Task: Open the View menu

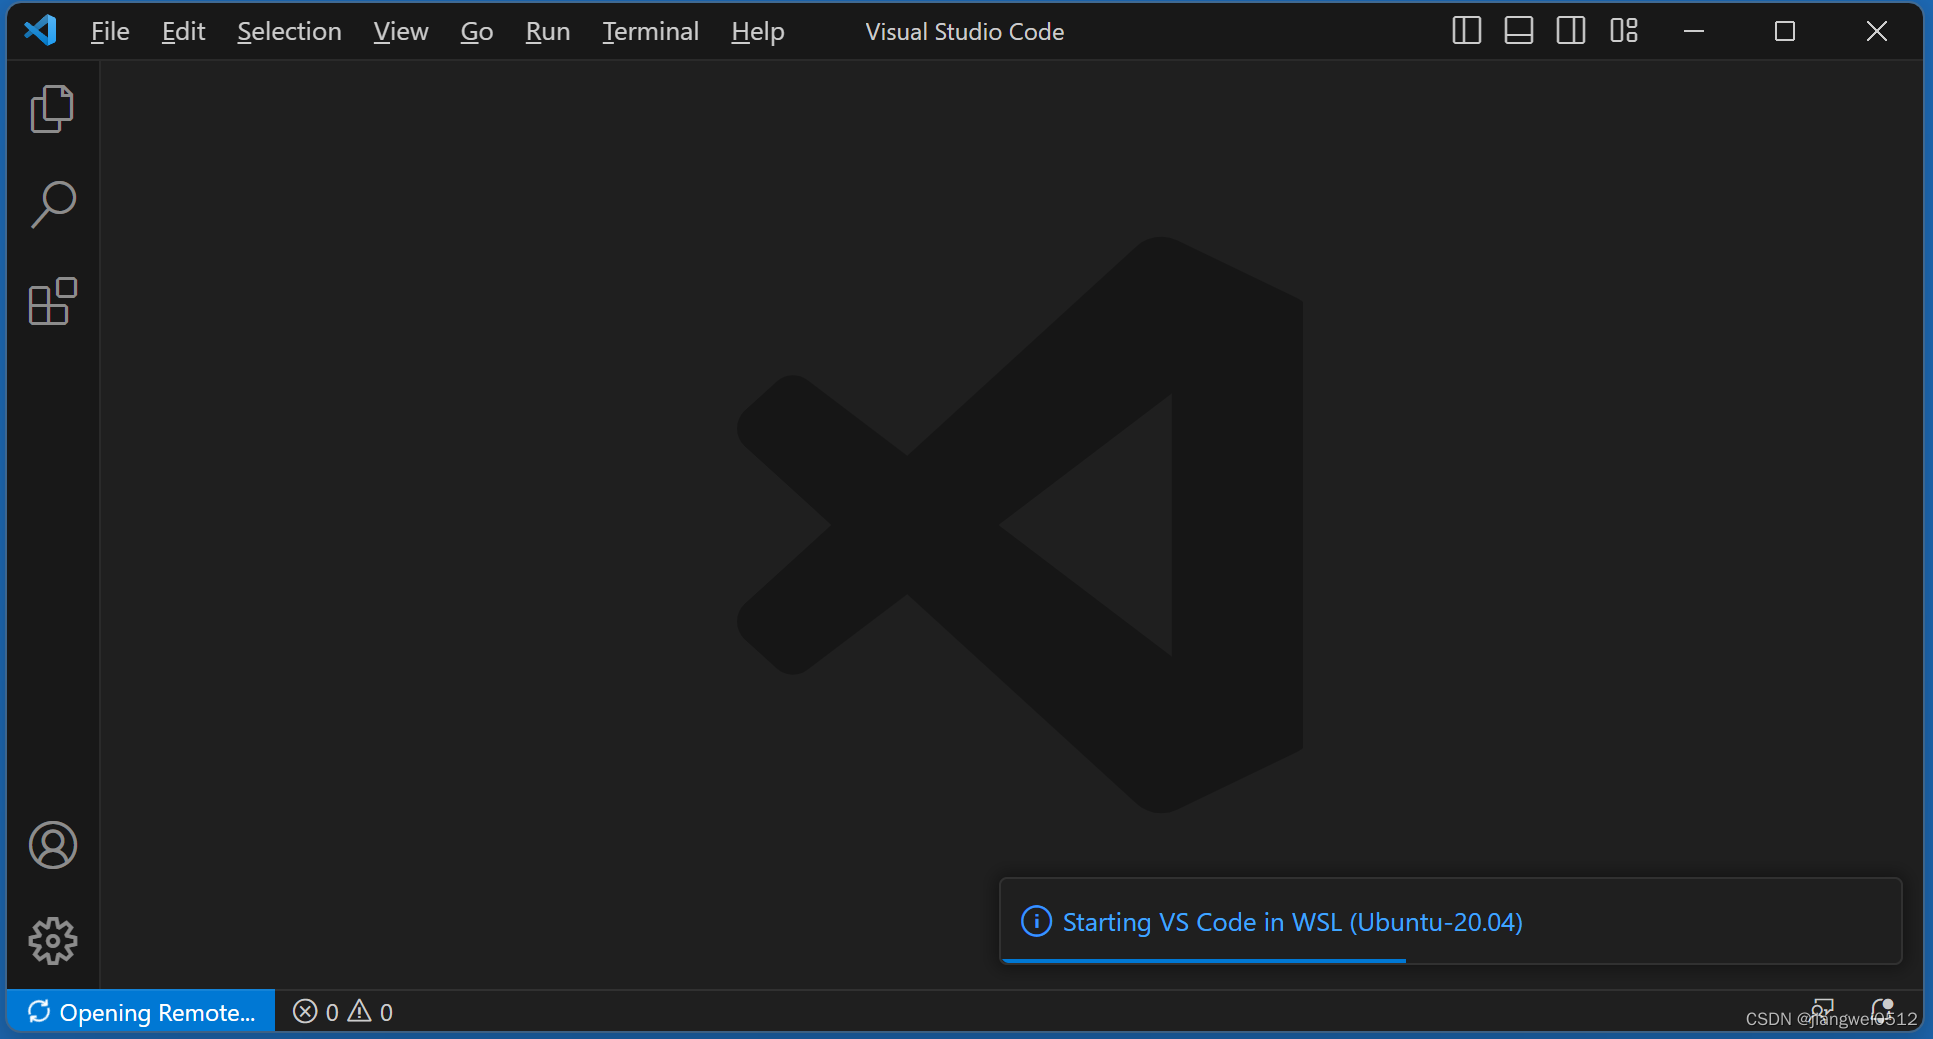Action: pos(400,32)
